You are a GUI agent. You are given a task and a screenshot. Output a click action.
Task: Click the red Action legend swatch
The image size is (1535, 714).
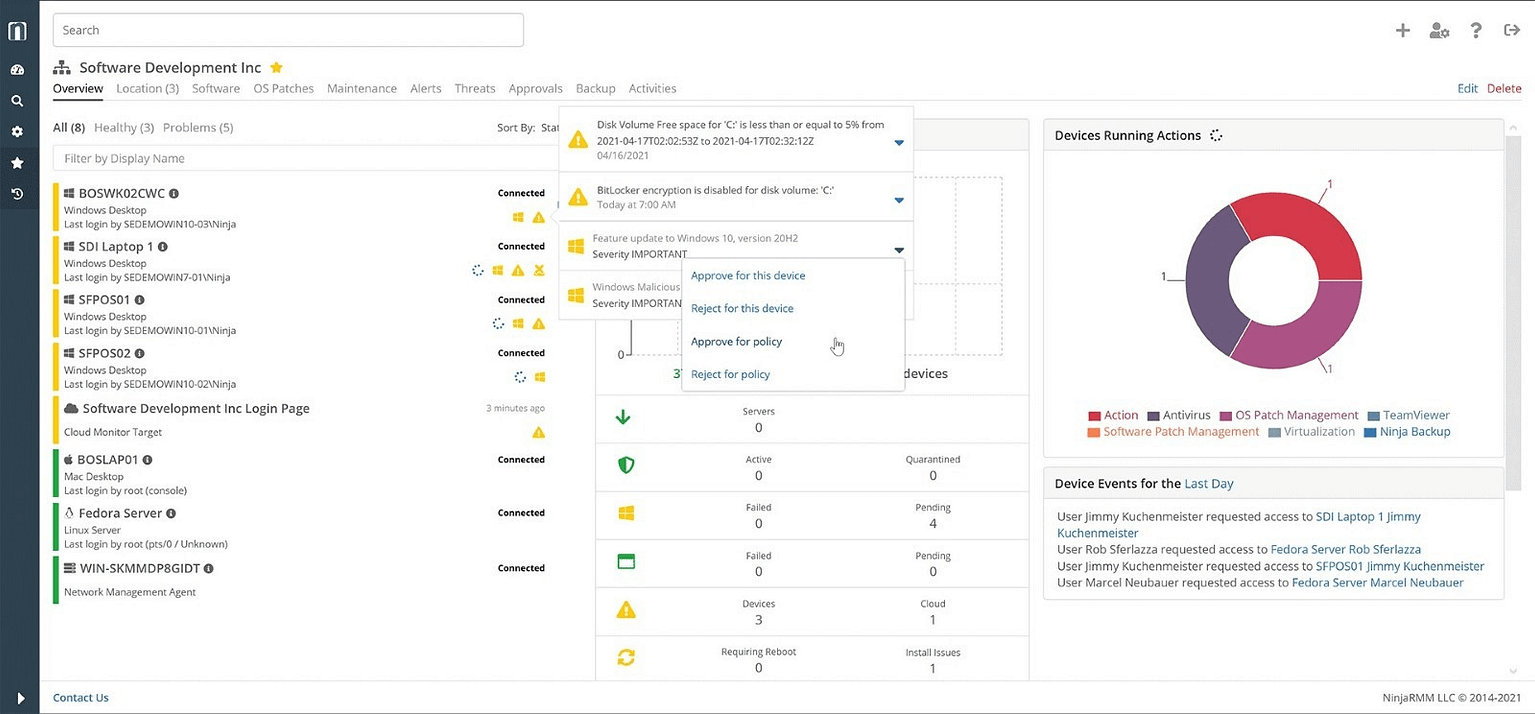coord(1097,415)
